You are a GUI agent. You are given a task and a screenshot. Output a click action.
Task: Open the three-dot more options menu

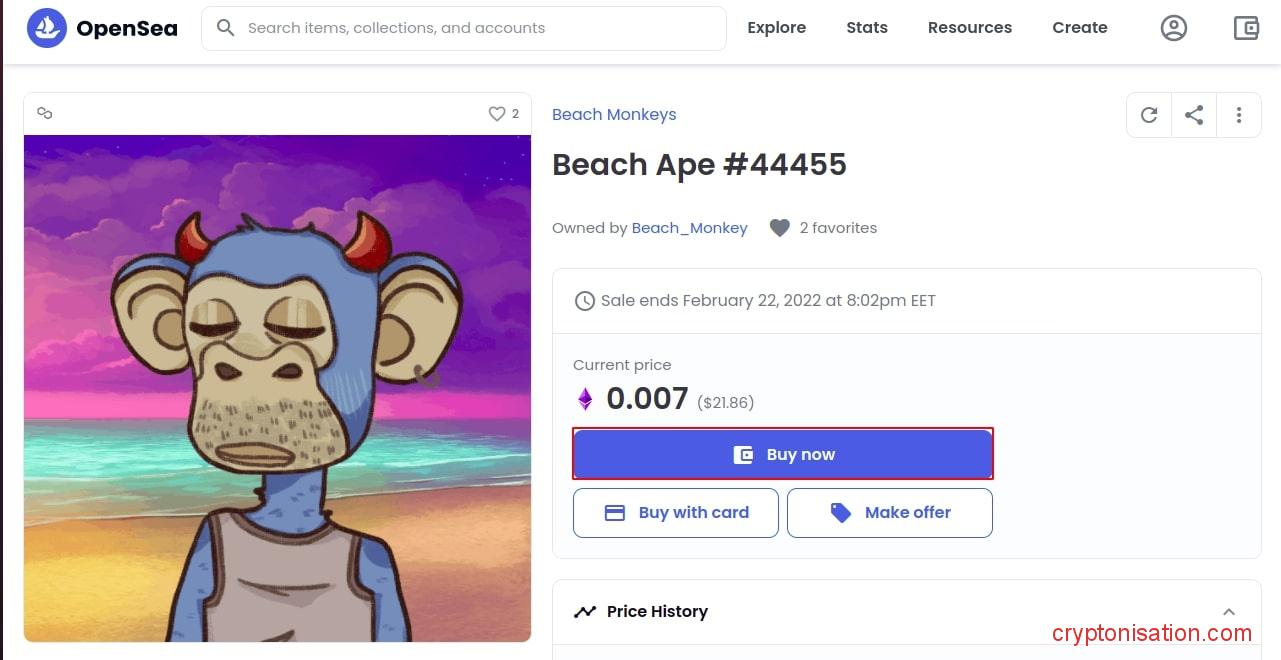(1239, 115)
